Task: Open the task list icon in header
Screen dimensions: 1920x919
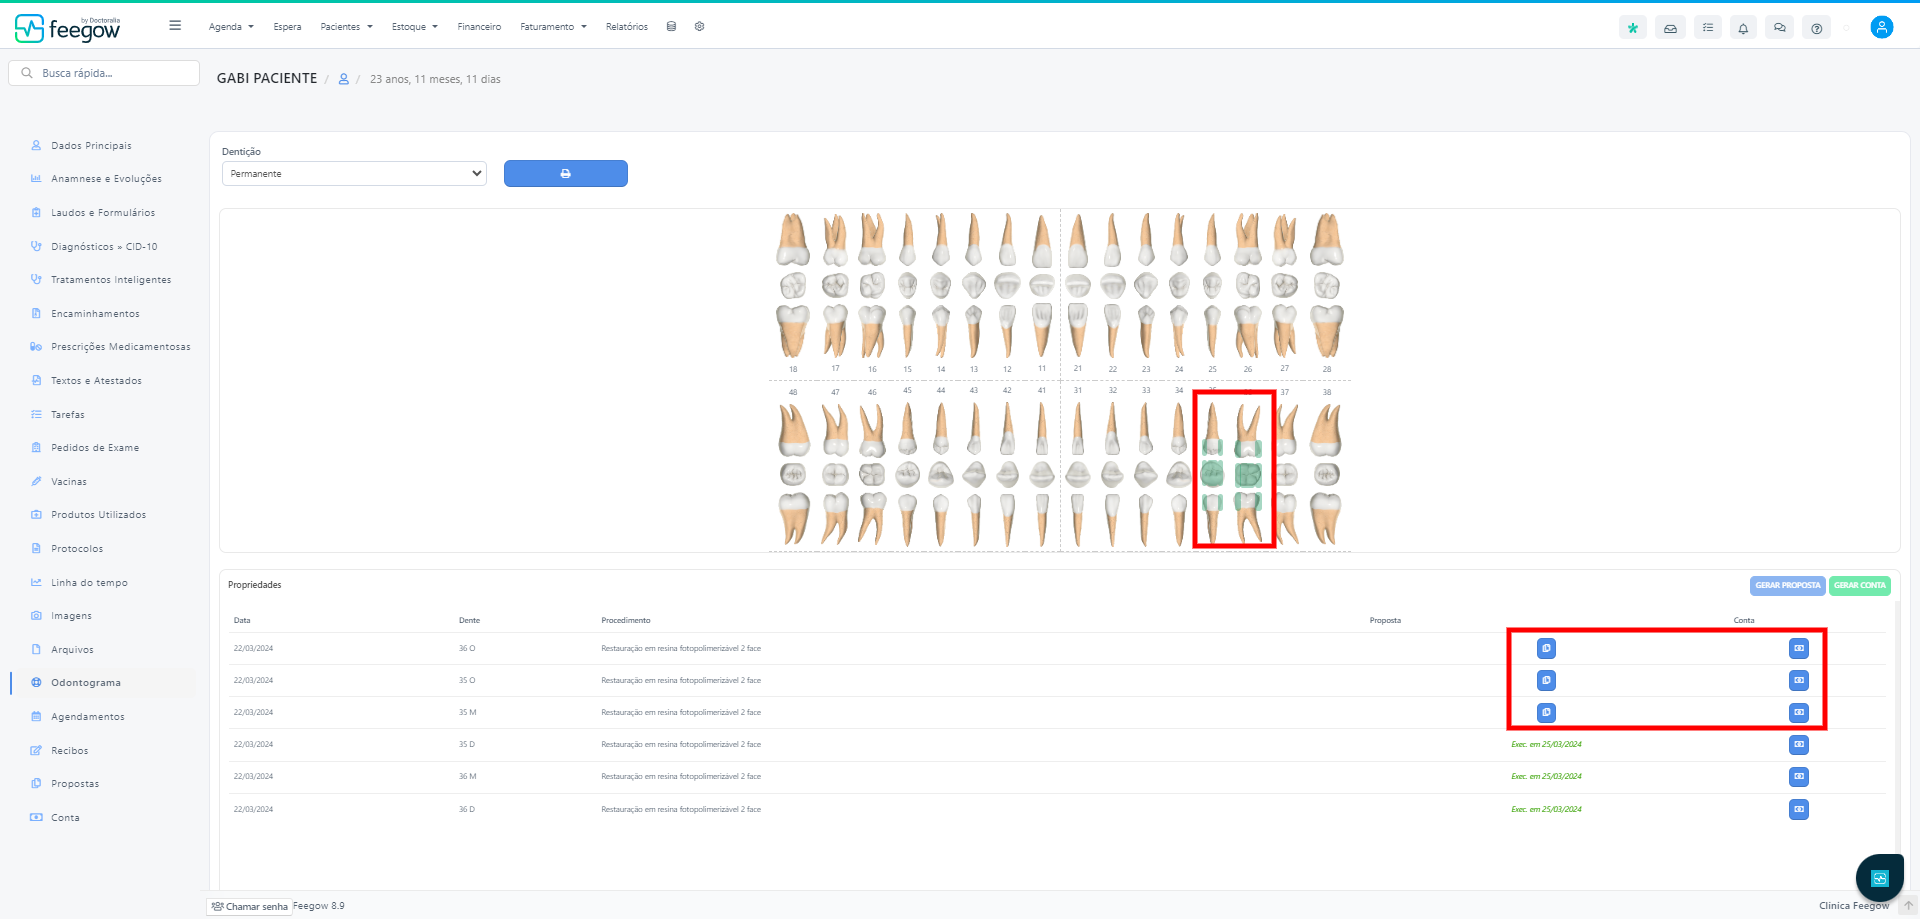Action: [1707, 28]
